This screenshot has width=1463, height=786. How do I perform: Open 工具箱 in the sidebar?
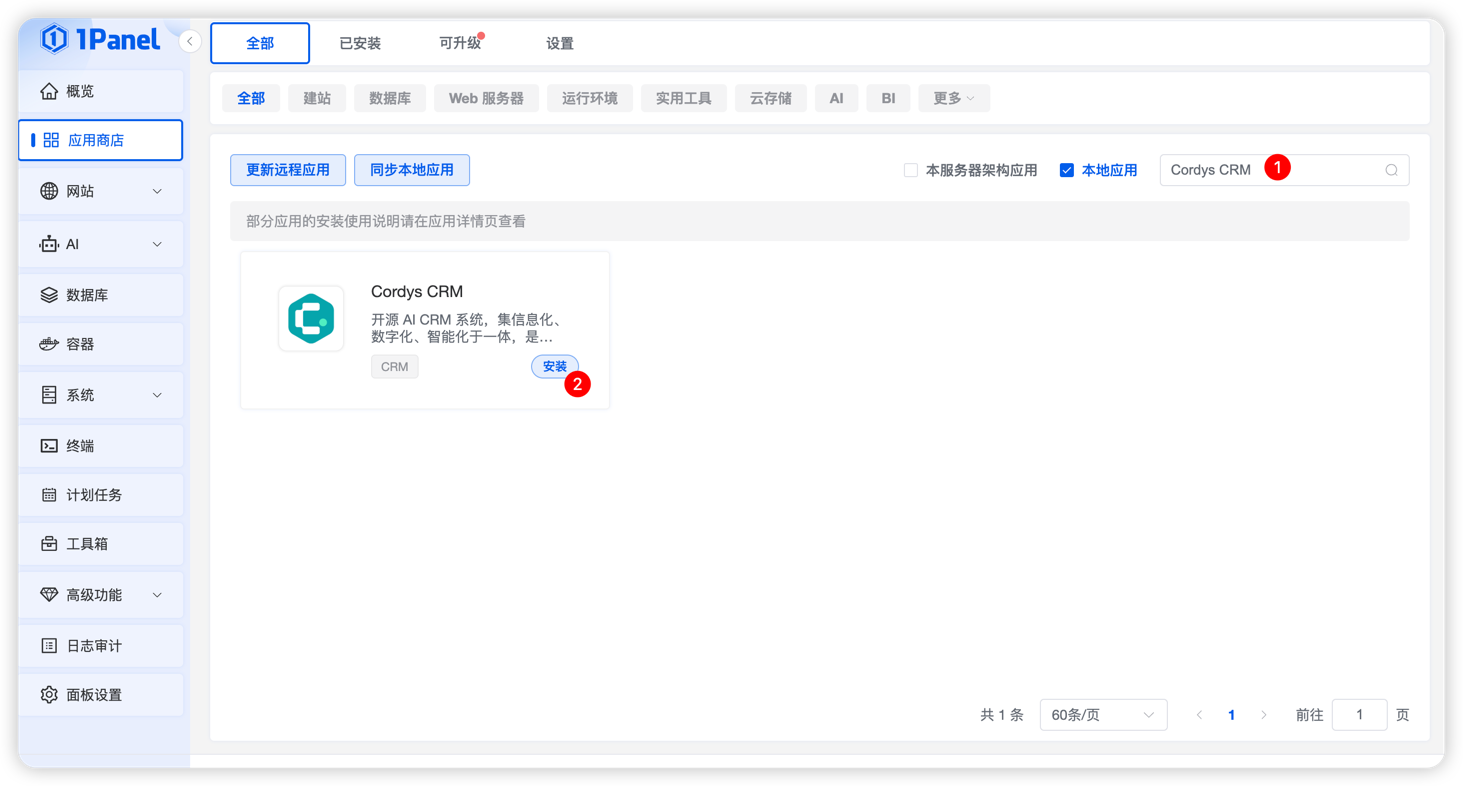coord(100,544)
